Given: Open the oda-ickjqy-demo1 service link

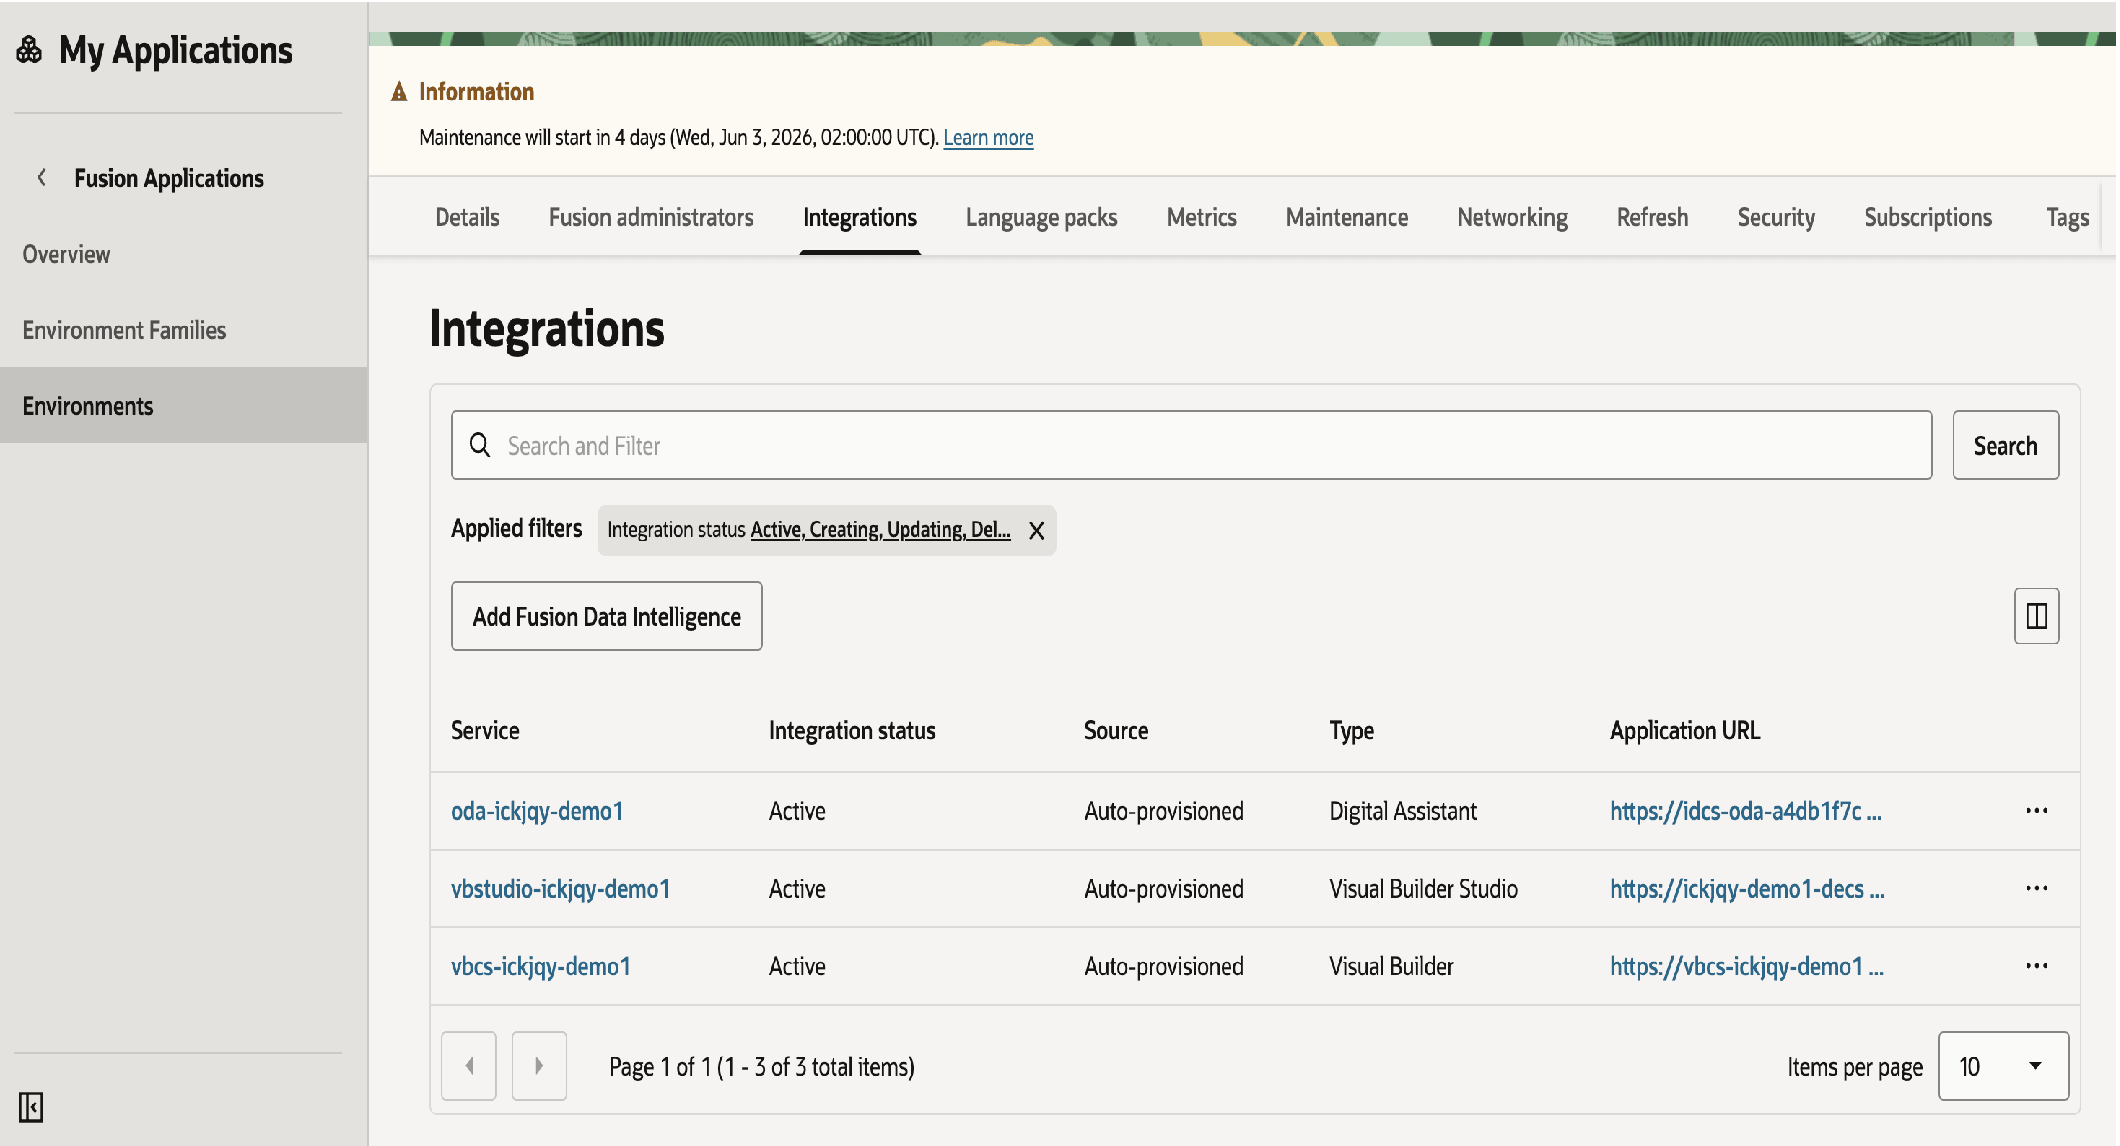Looking at the screenshot, I should [x=537, y=811].
